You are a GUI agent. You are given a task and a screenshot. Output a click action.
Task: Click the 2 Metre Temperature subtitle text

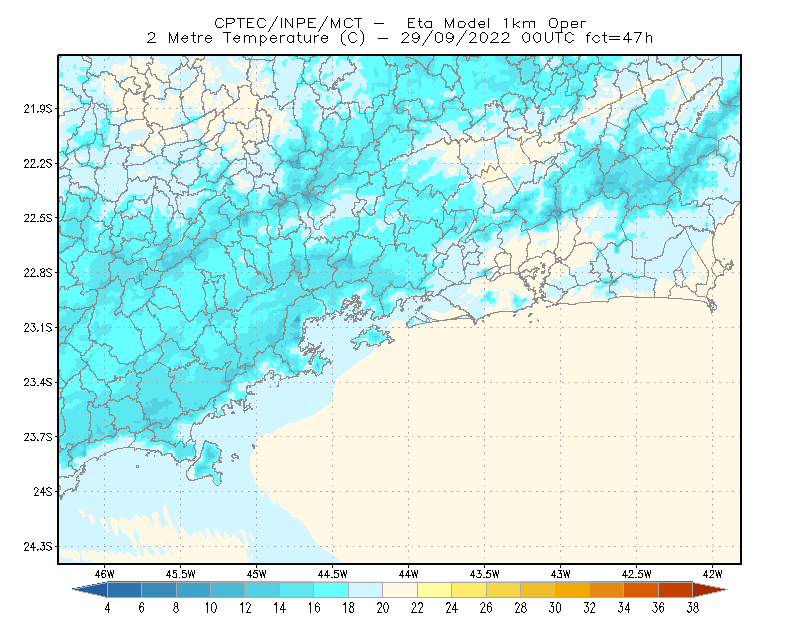[x=238, y=38]
